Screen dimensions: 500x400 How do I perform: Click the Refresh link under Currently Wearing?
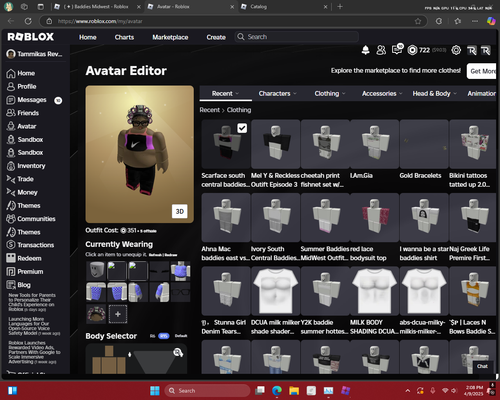point(155,255)
